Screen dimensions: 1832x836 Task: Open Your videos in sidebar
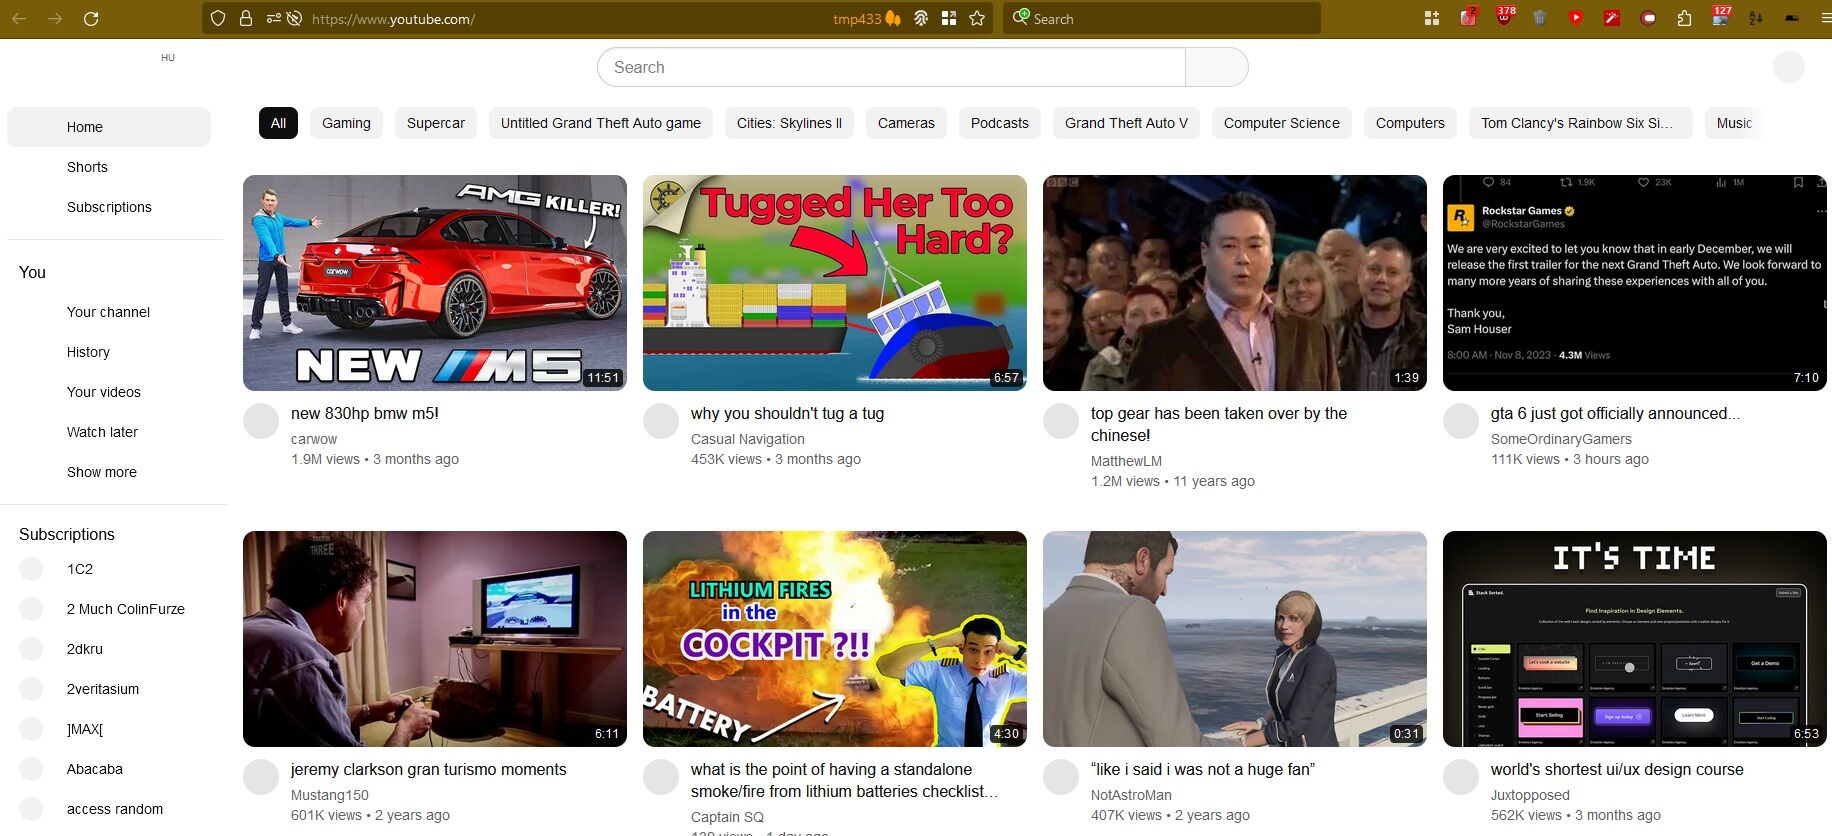109,392
